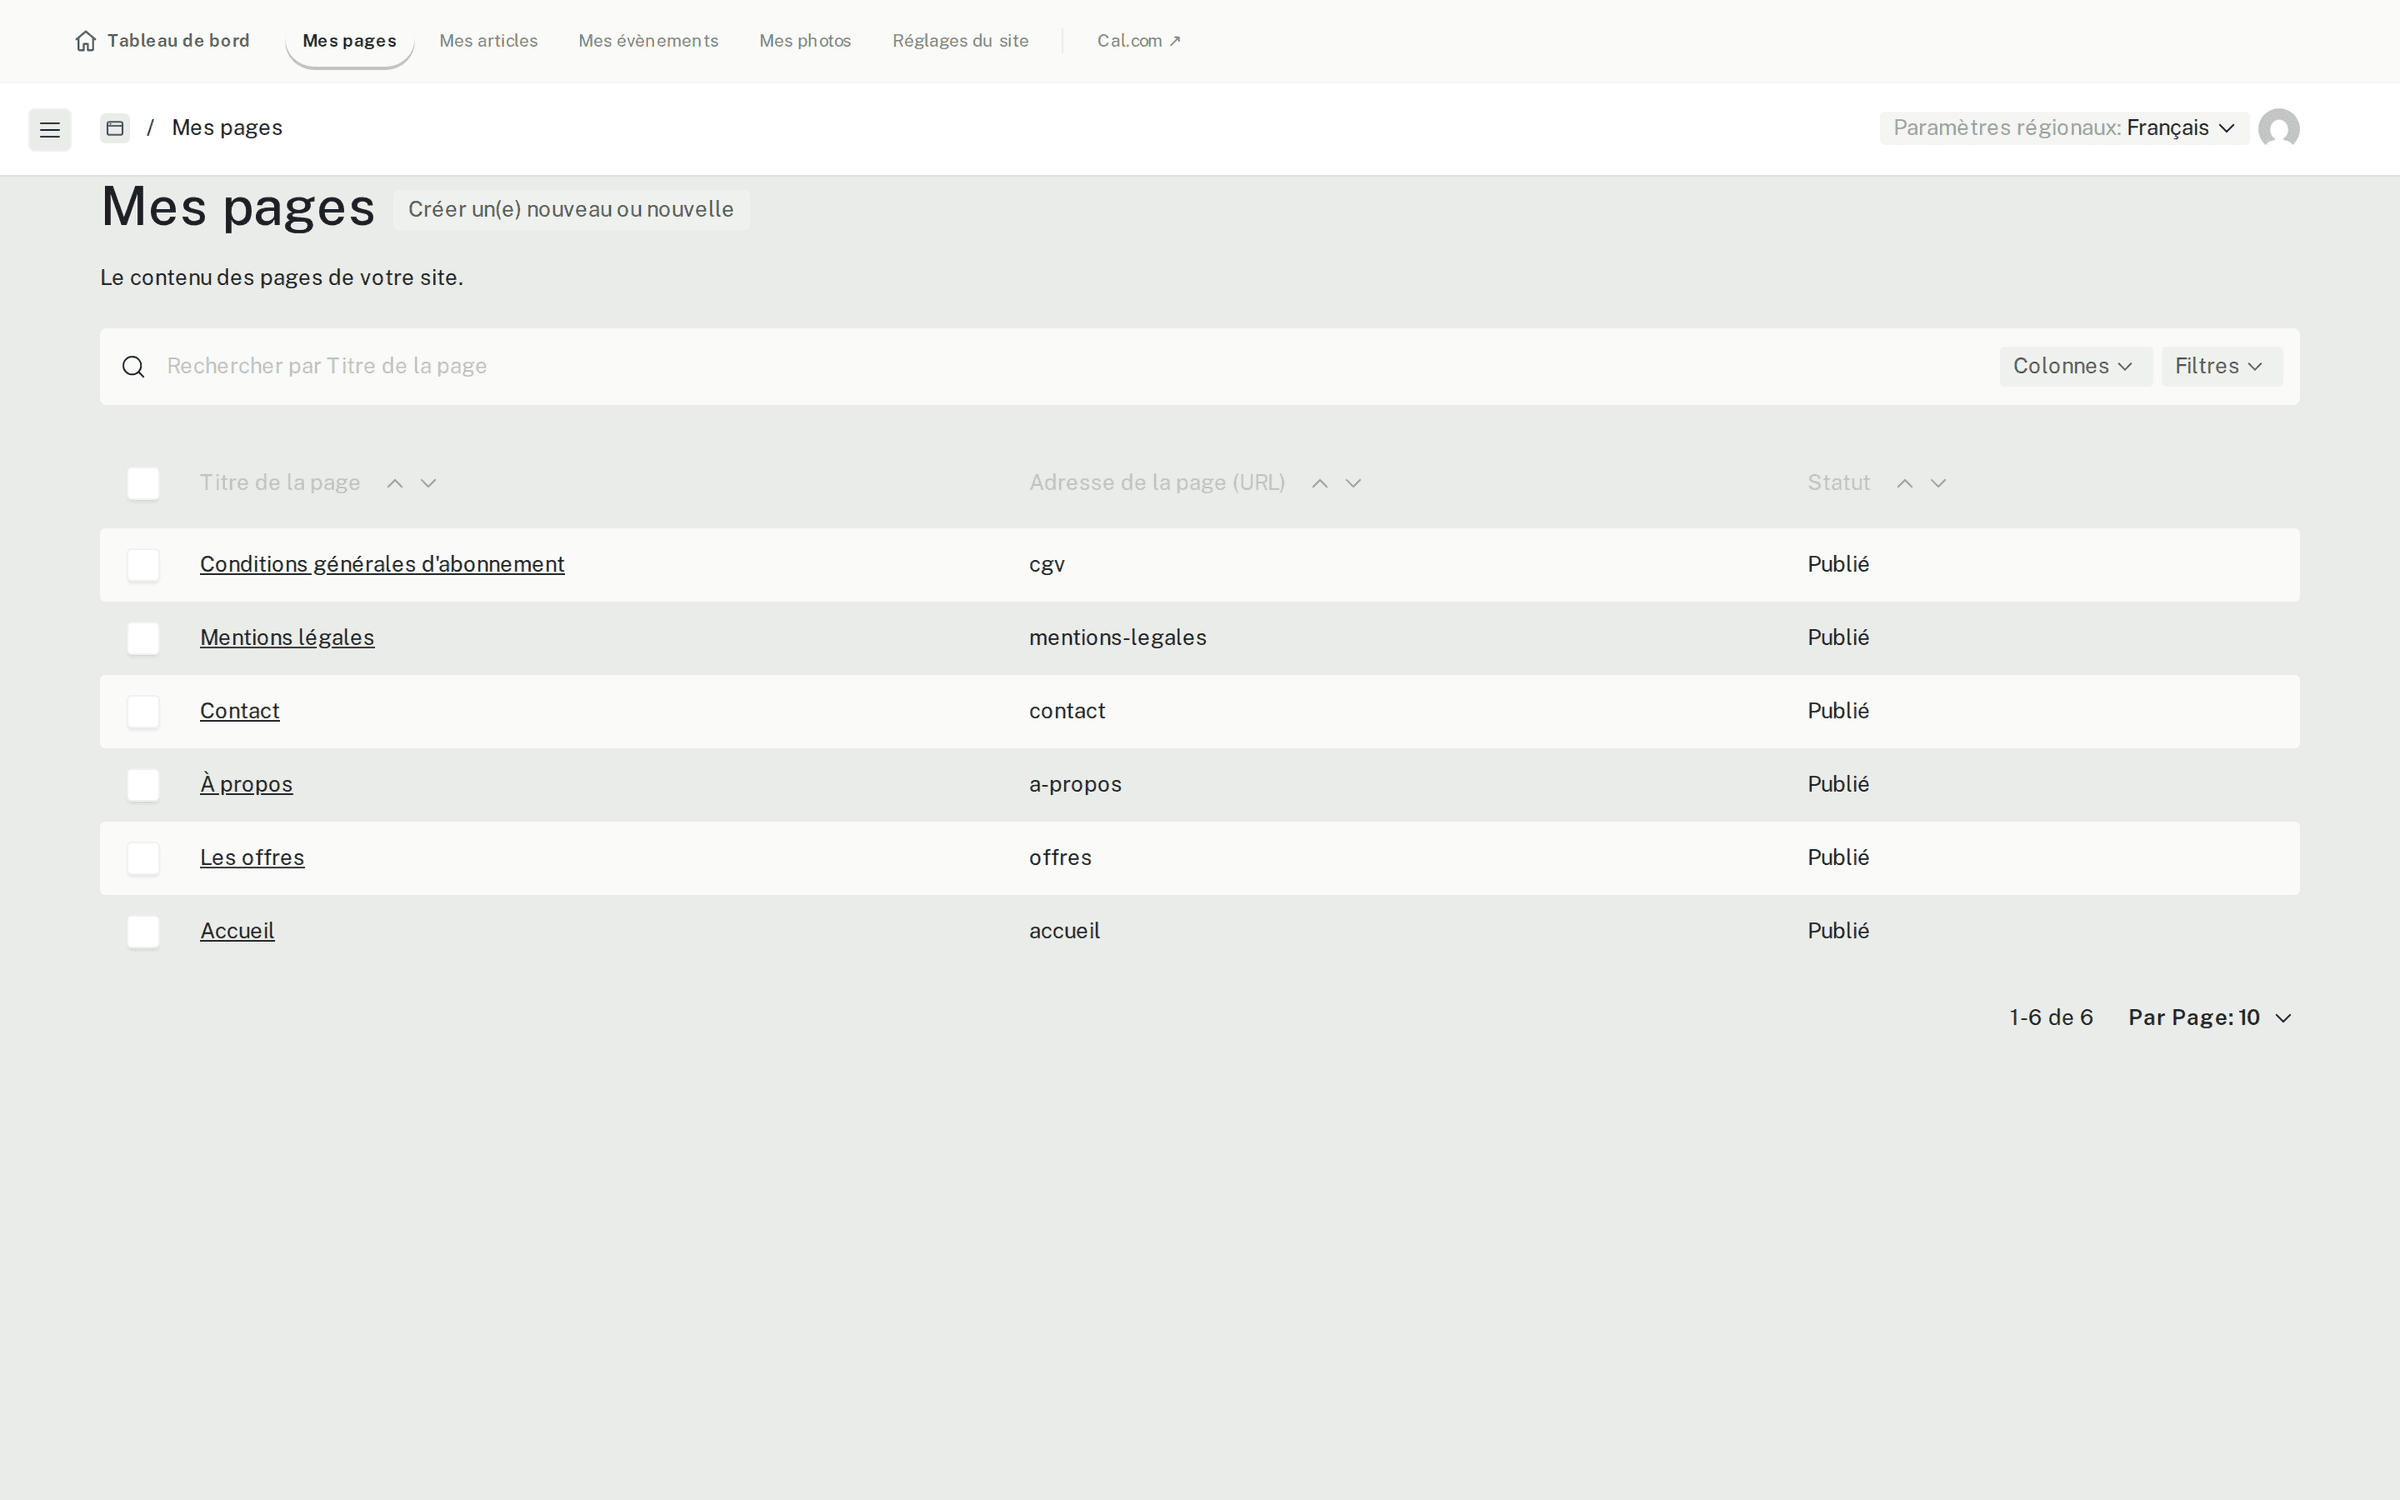Click the search magnifier icon
This screenshot has width=2400, height=1500.
[133, 367]
